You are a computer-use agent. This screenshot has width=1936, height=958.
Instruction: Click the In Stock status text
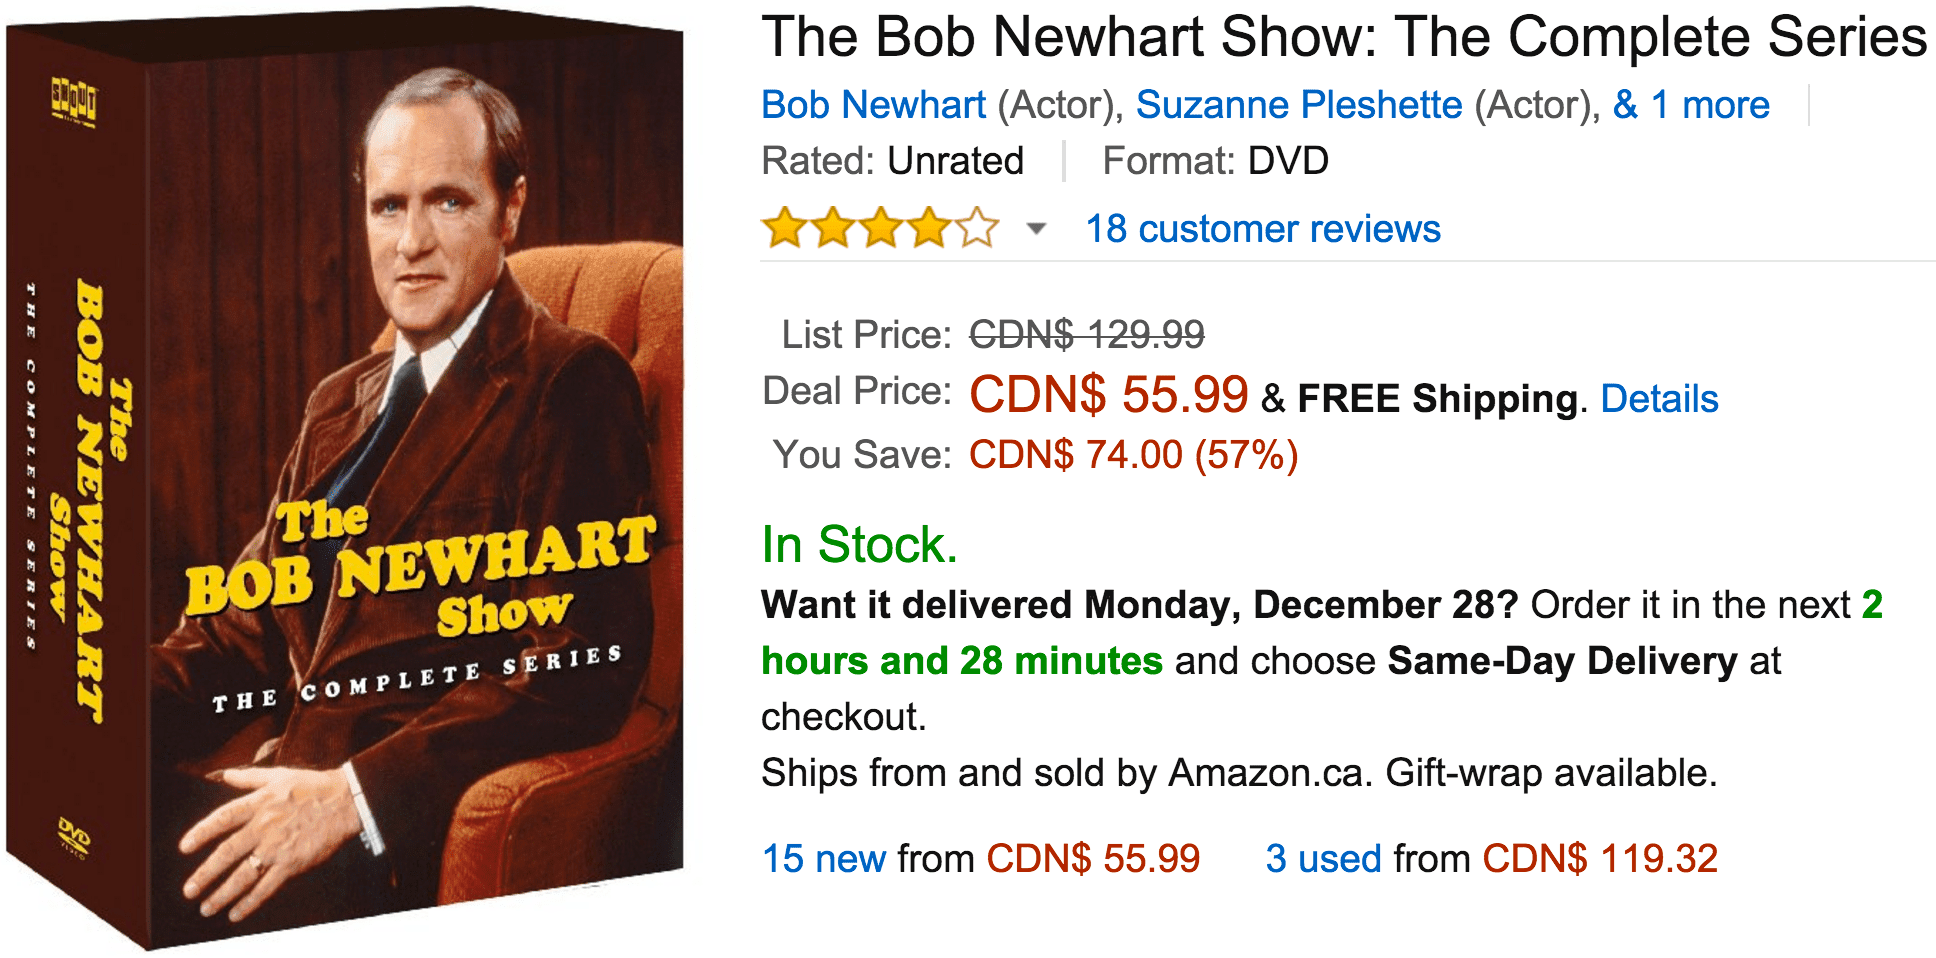859,545
